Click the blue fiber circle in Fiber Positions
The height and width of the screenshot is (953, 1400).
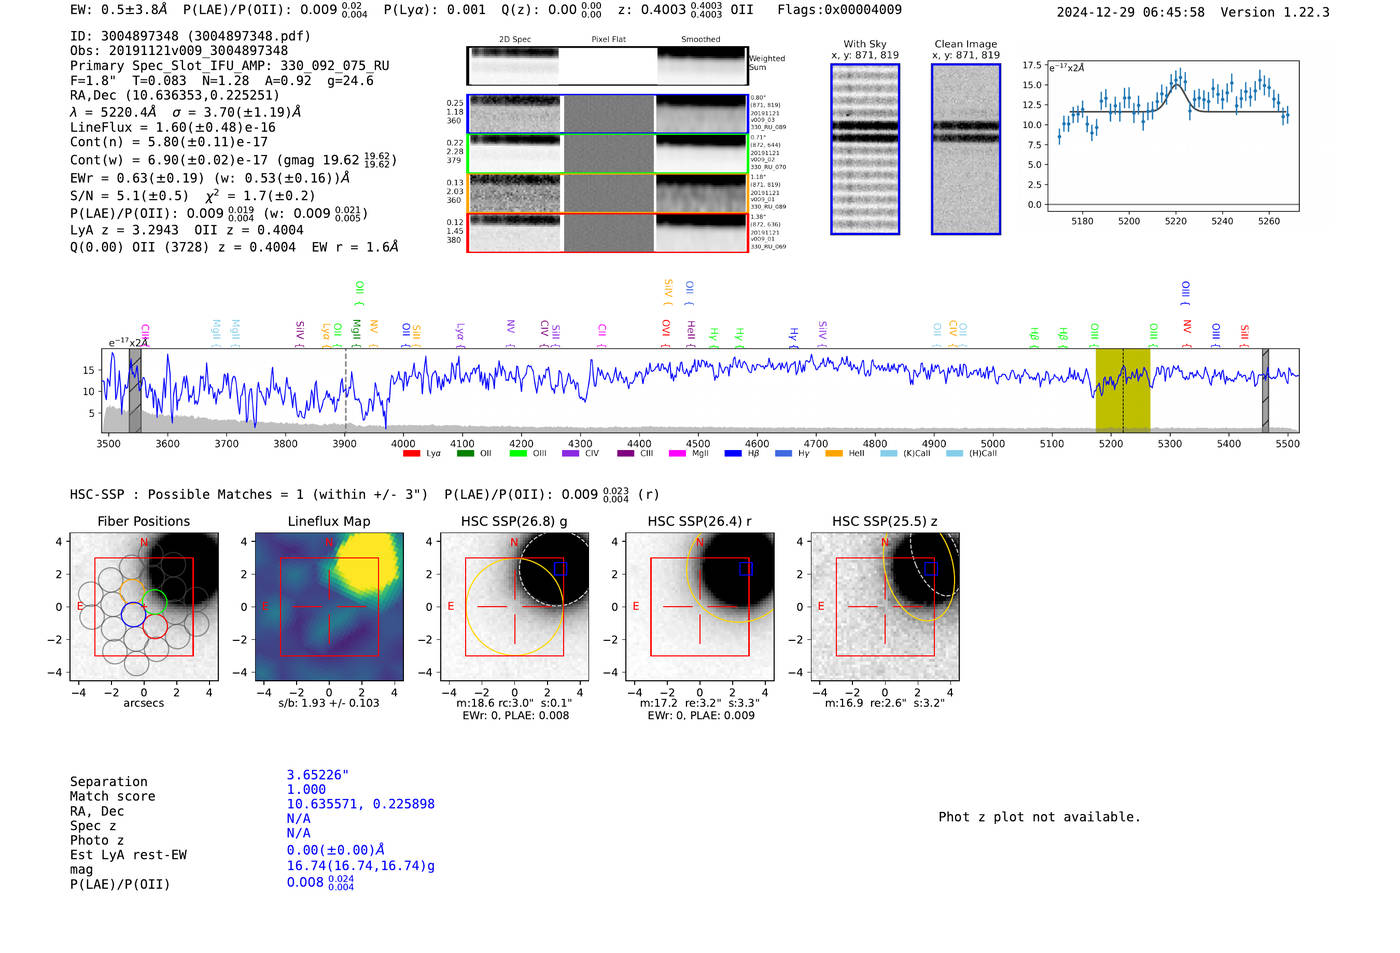(133, 614)
